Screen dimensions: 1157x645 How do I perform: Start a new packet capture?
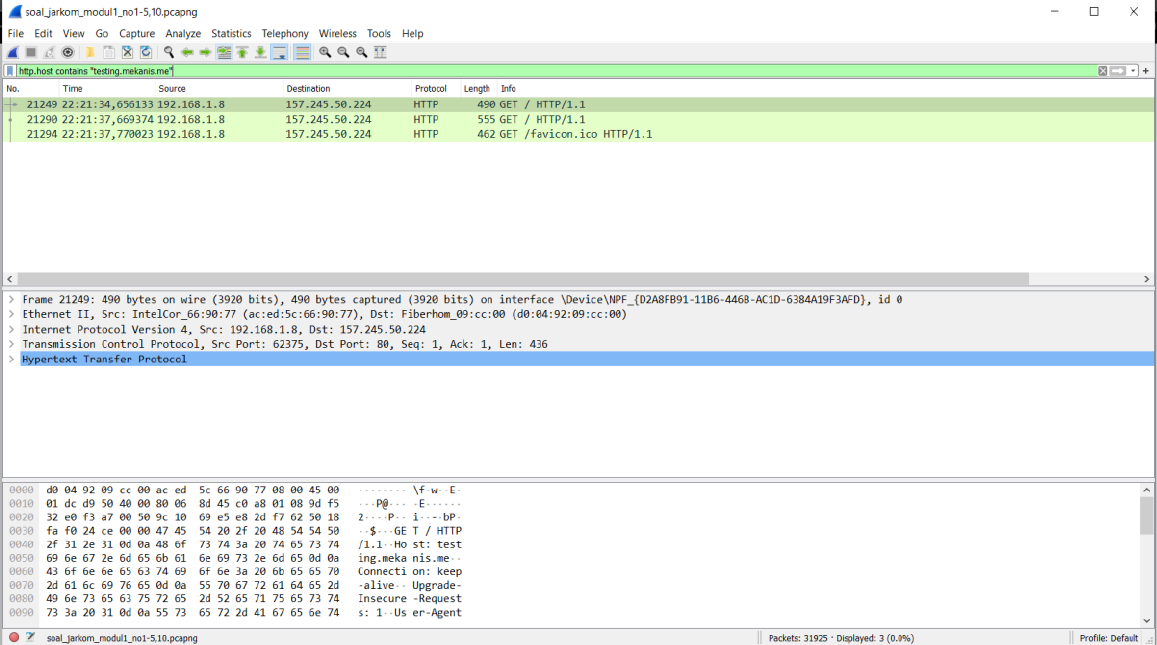(12, 51)
